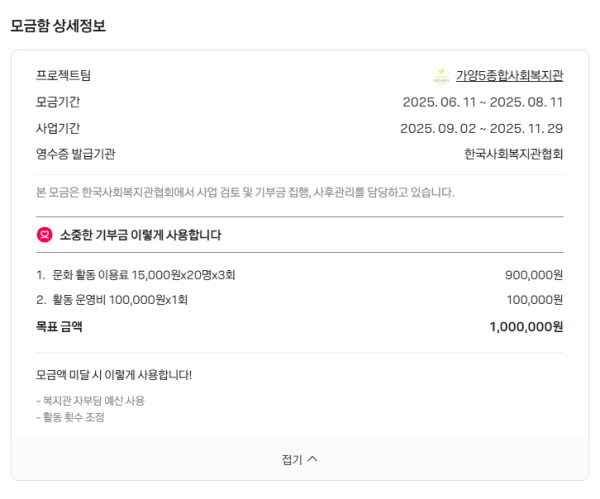Click the 모금함 상세정보 heading
The height and width of the screenshot is (499, 600).
click(58, 26)
